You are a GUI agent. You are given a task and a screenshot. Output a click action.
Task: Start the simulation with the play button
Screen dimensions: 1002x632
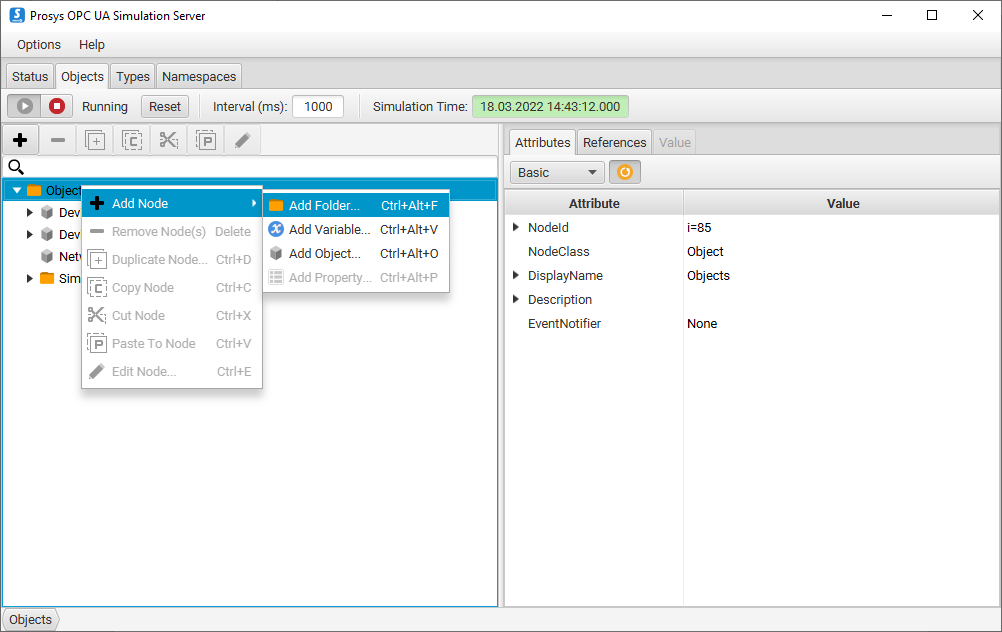click(24, 106)
